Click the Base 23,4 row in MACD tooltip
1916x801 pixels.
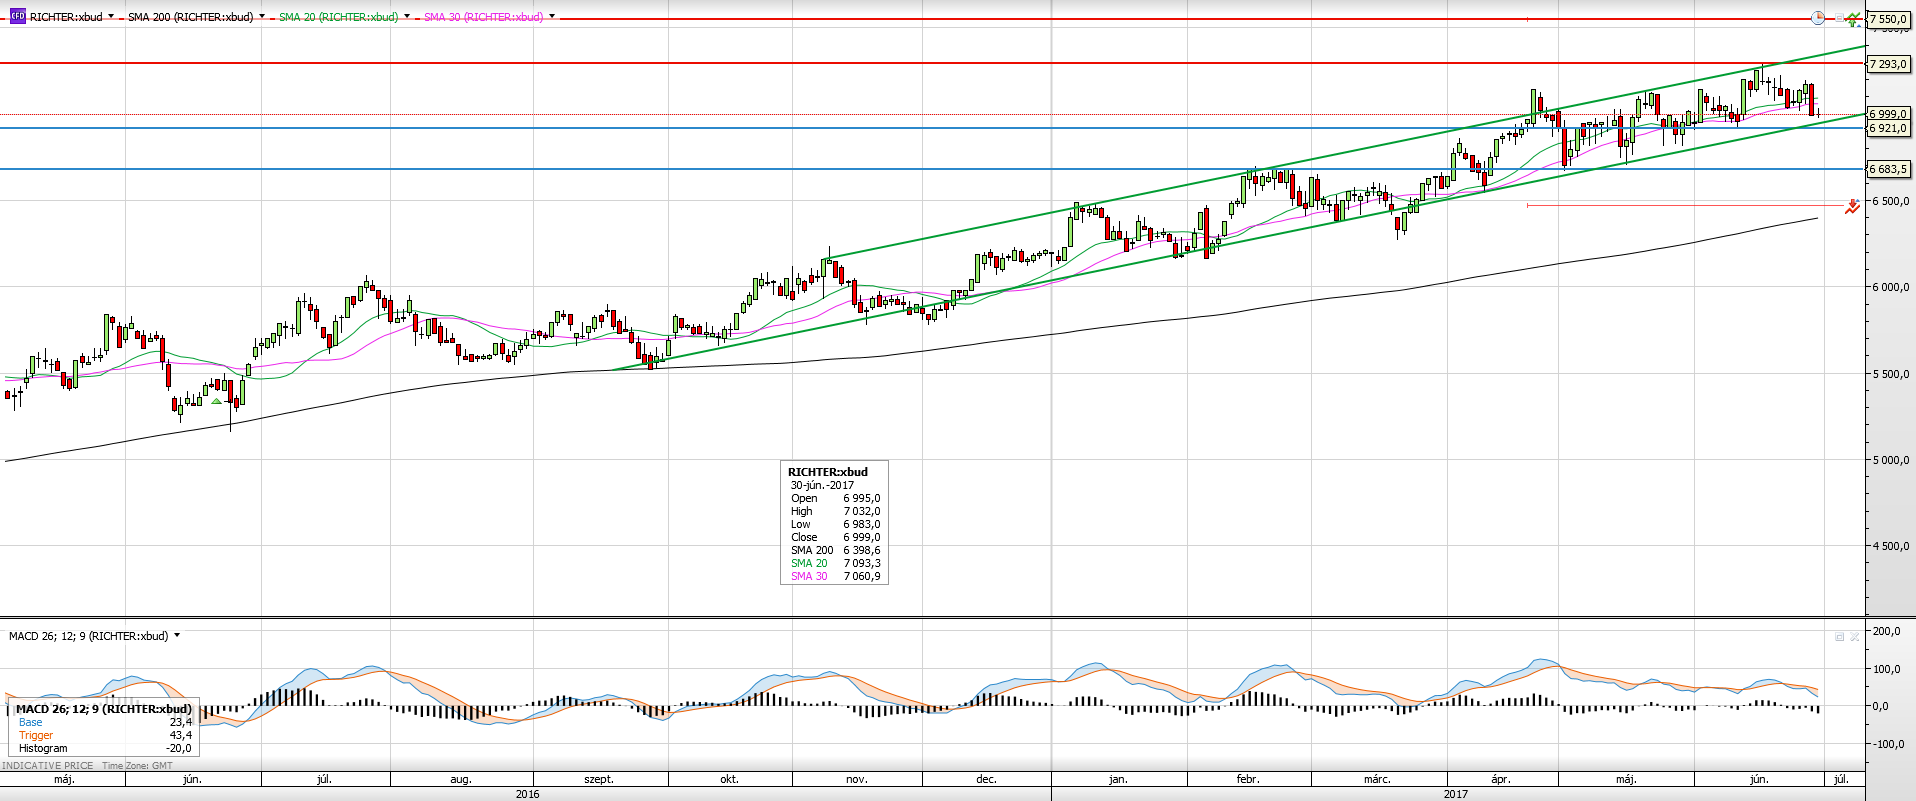[x=105, y=722]
